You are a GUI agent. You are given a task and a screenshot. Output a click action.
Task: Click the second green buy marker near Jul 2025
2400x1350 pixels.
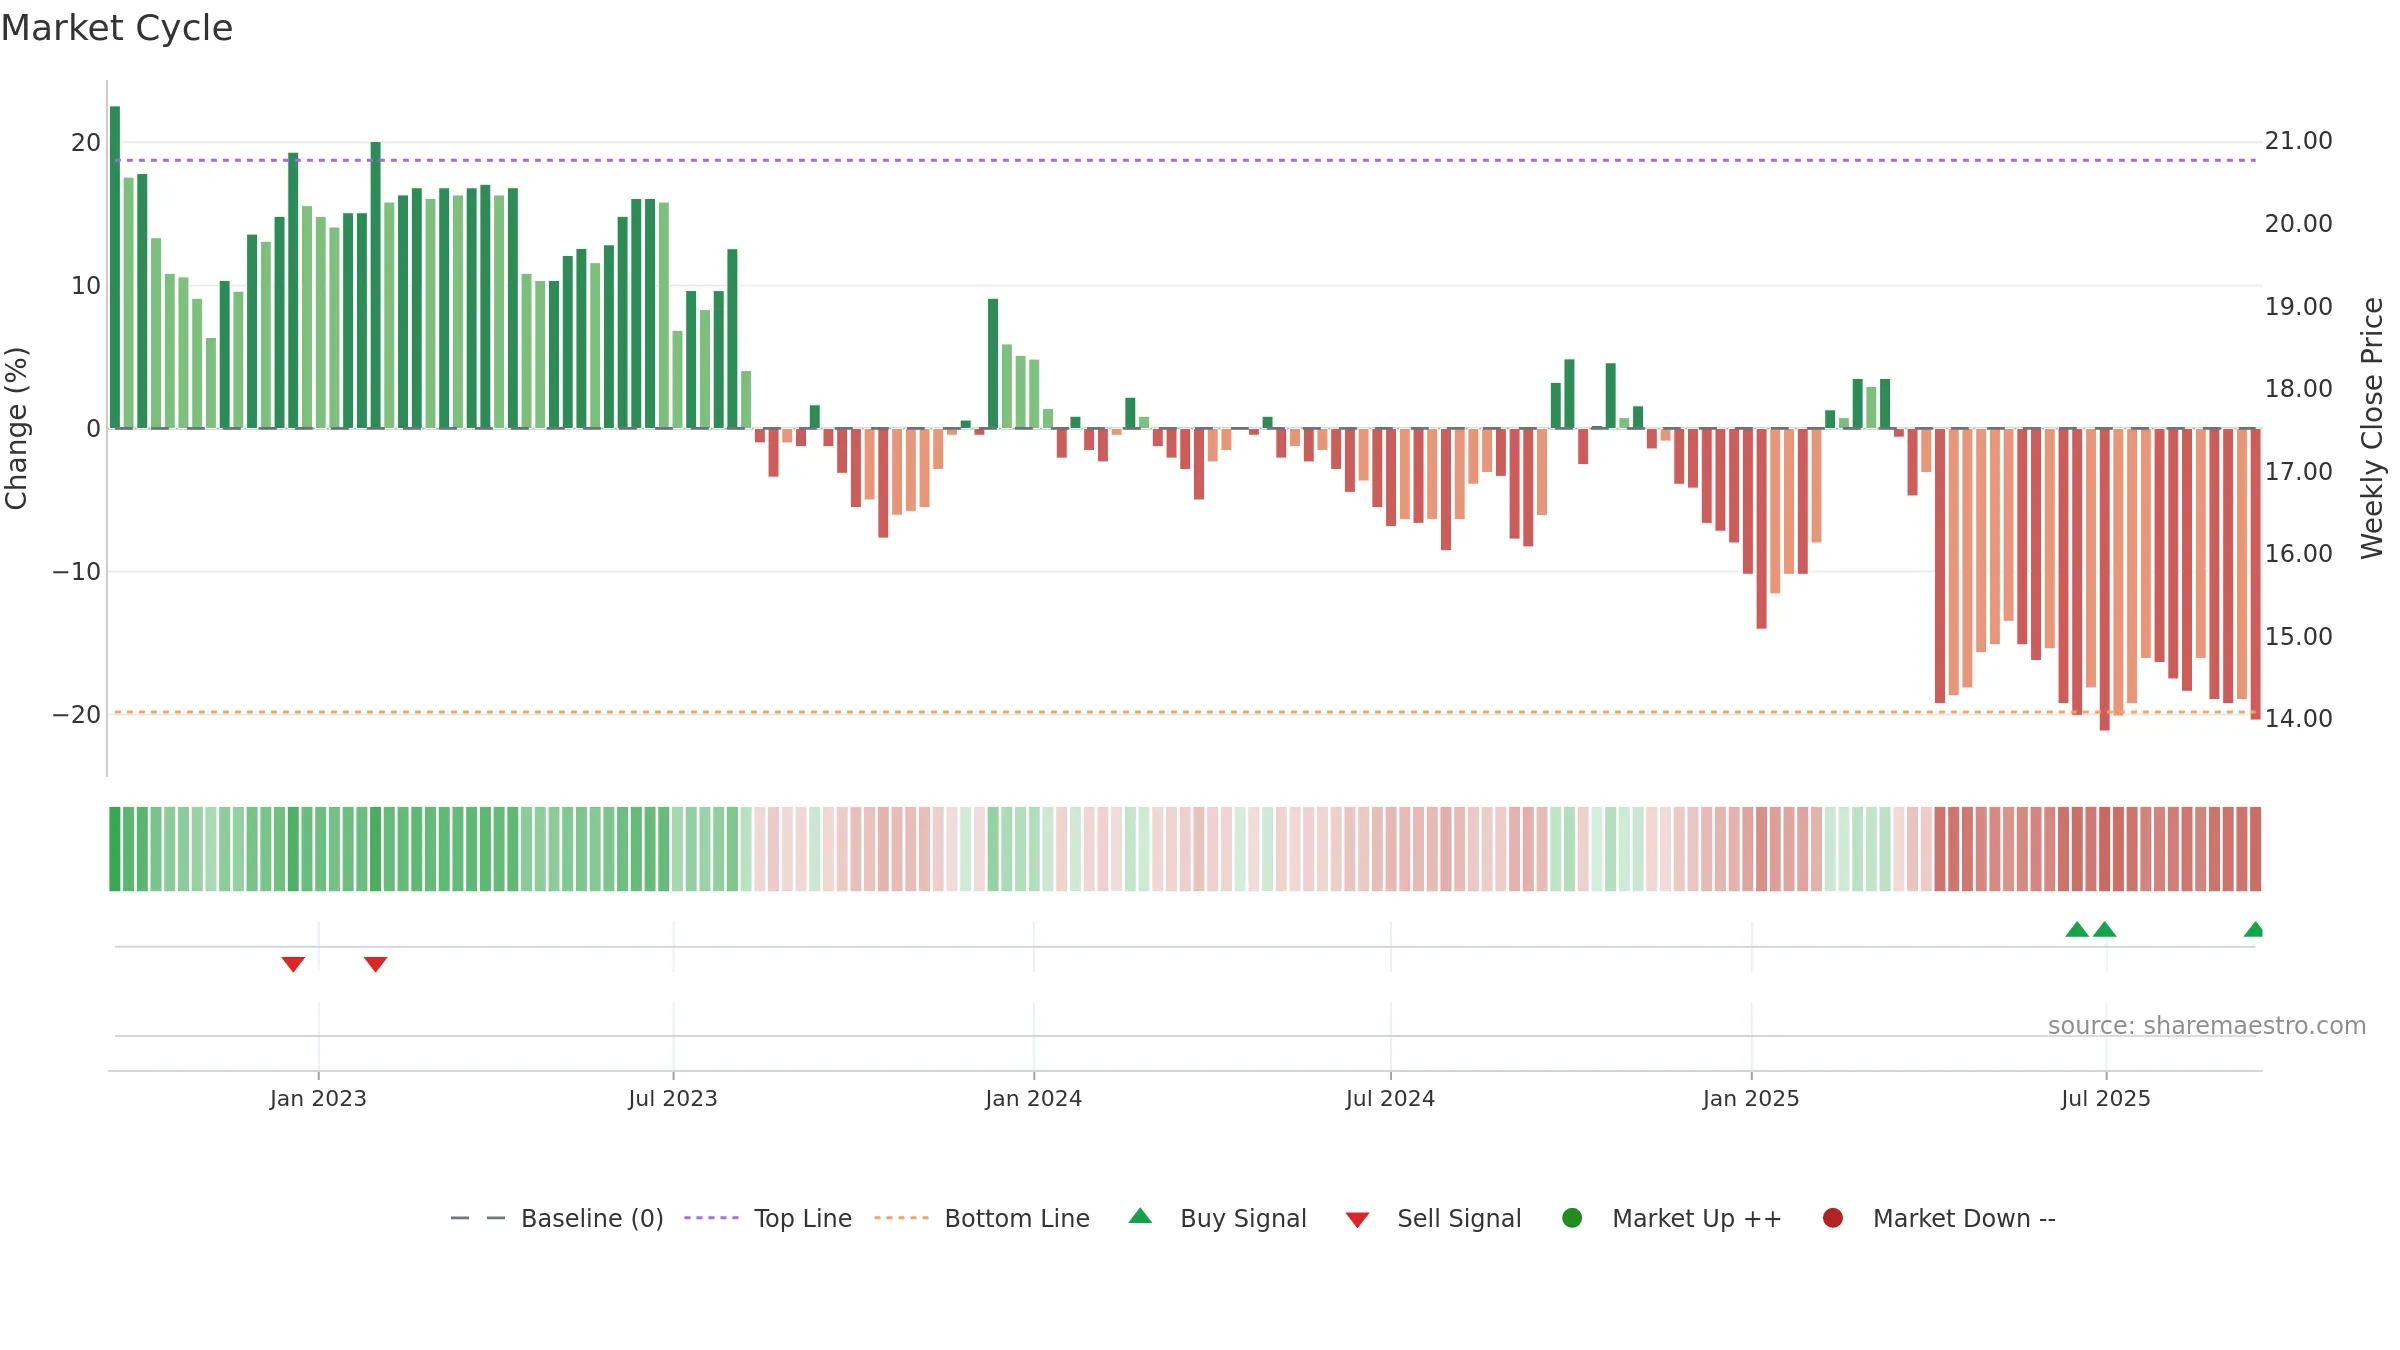point(2104,929)
